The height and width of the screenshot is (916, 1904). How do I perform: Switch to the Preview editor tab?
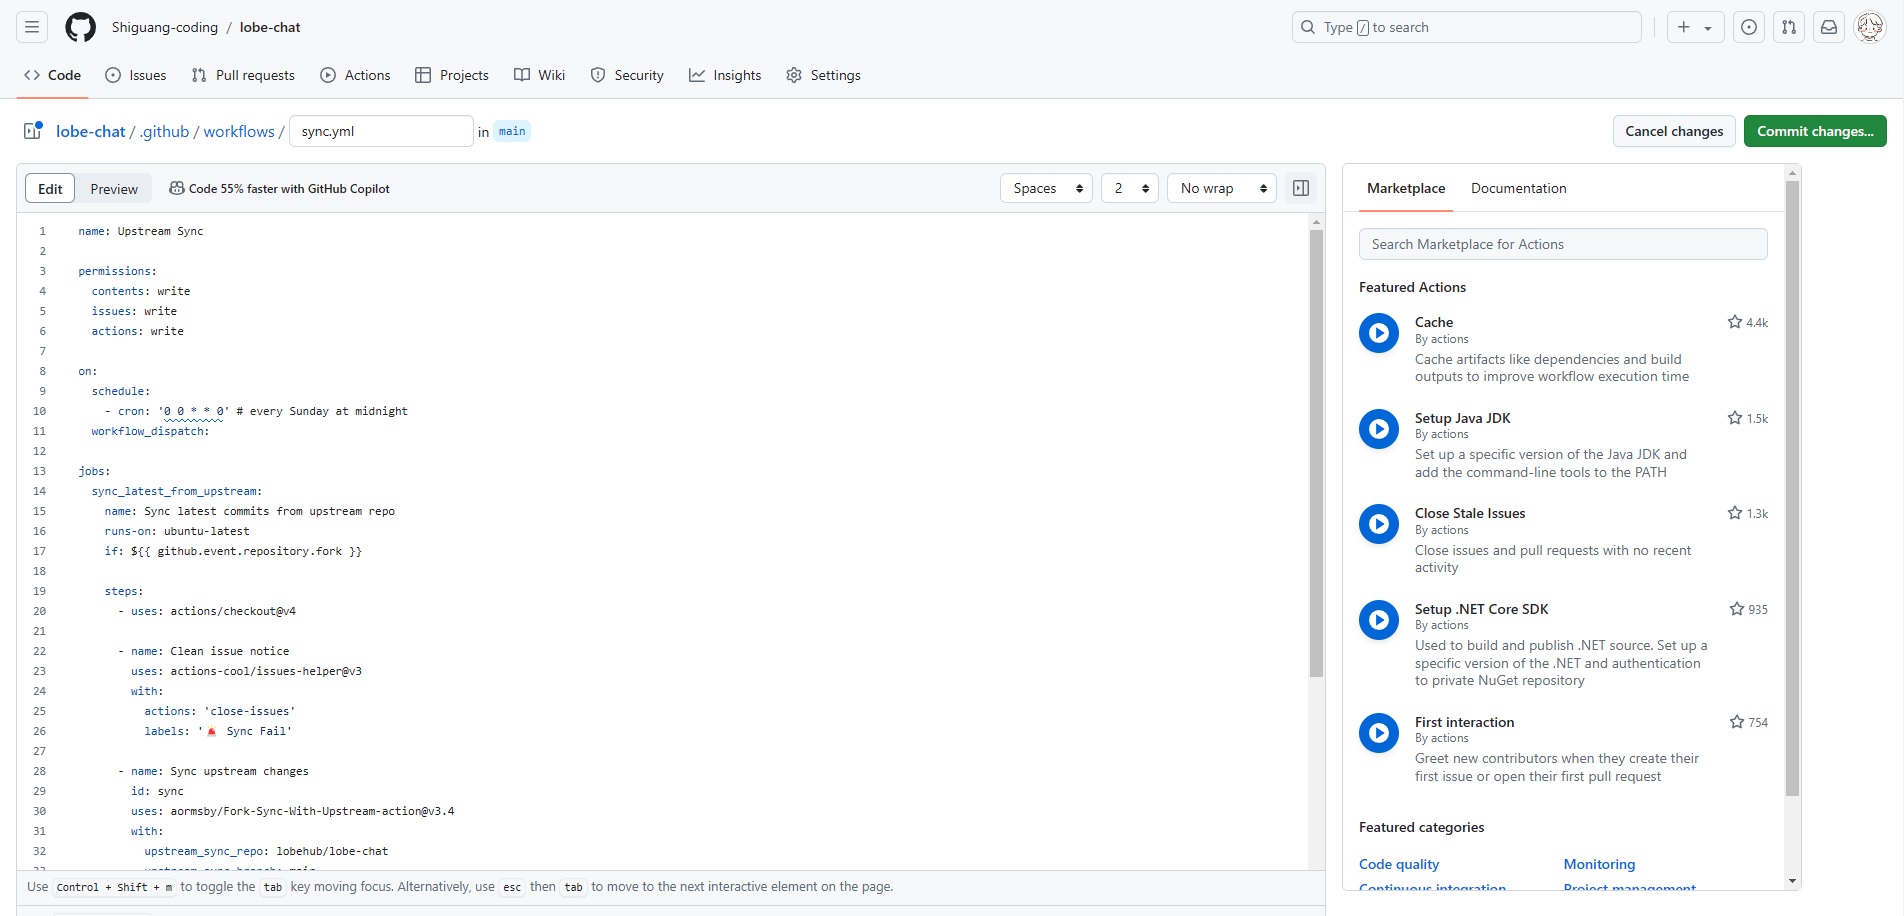(x=114, y=188)
